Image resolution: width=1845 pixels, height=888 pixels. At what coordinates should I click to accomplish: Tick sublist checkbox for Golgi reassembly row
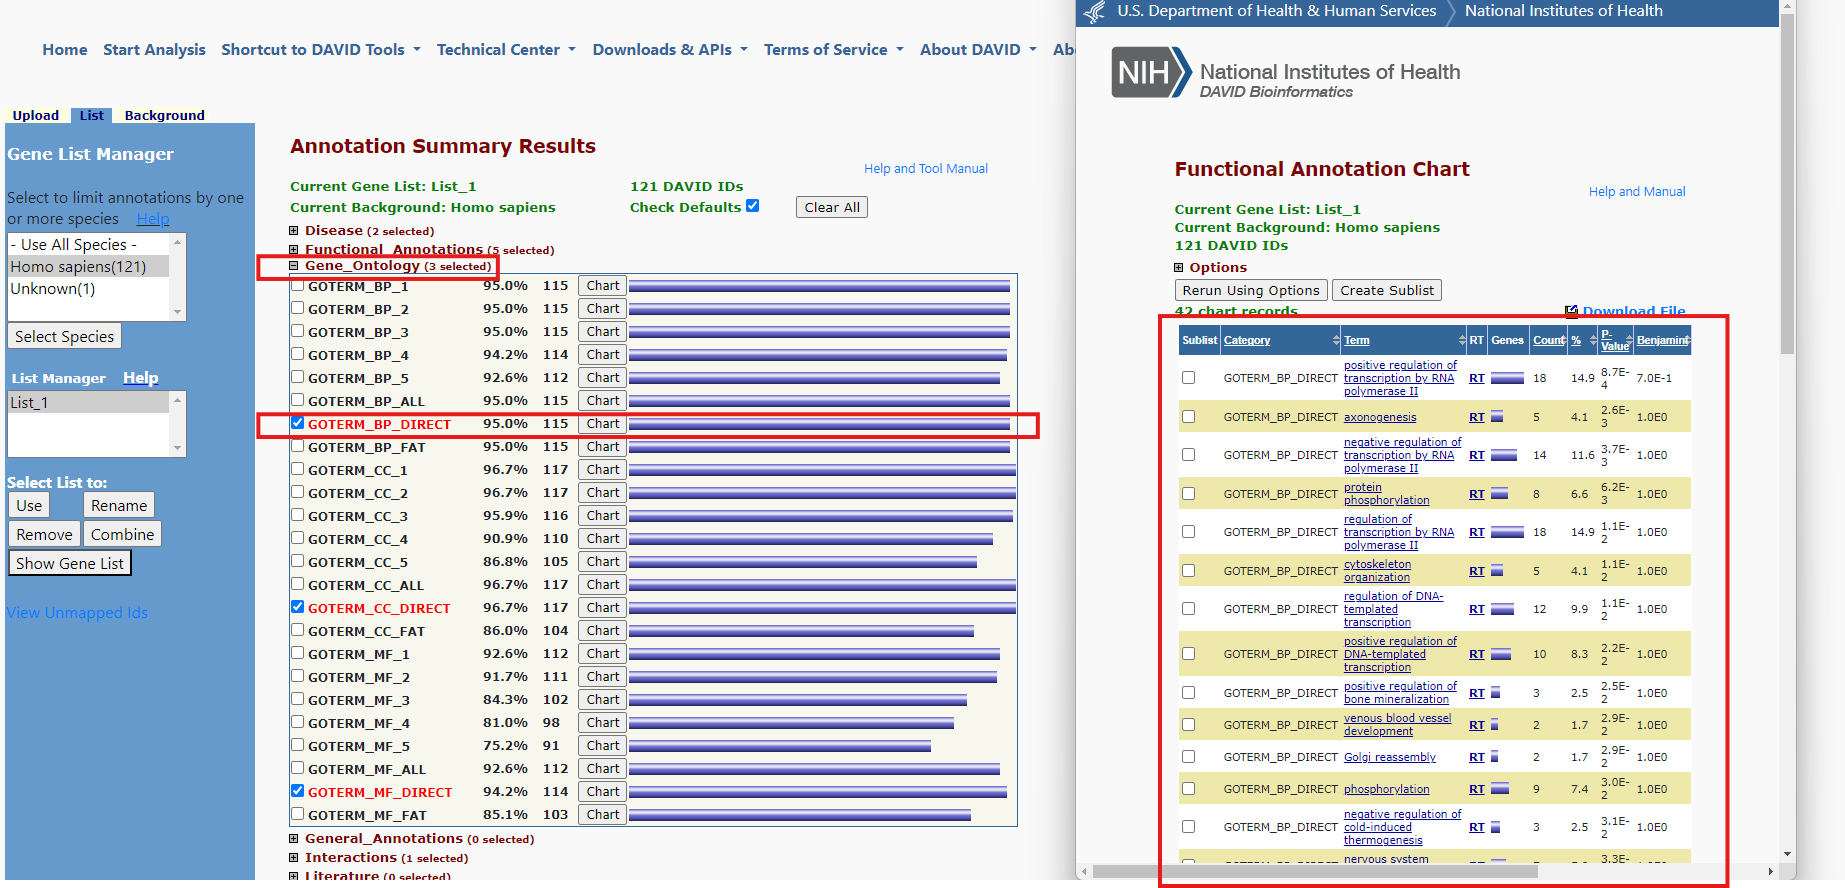click(1188, 757)
